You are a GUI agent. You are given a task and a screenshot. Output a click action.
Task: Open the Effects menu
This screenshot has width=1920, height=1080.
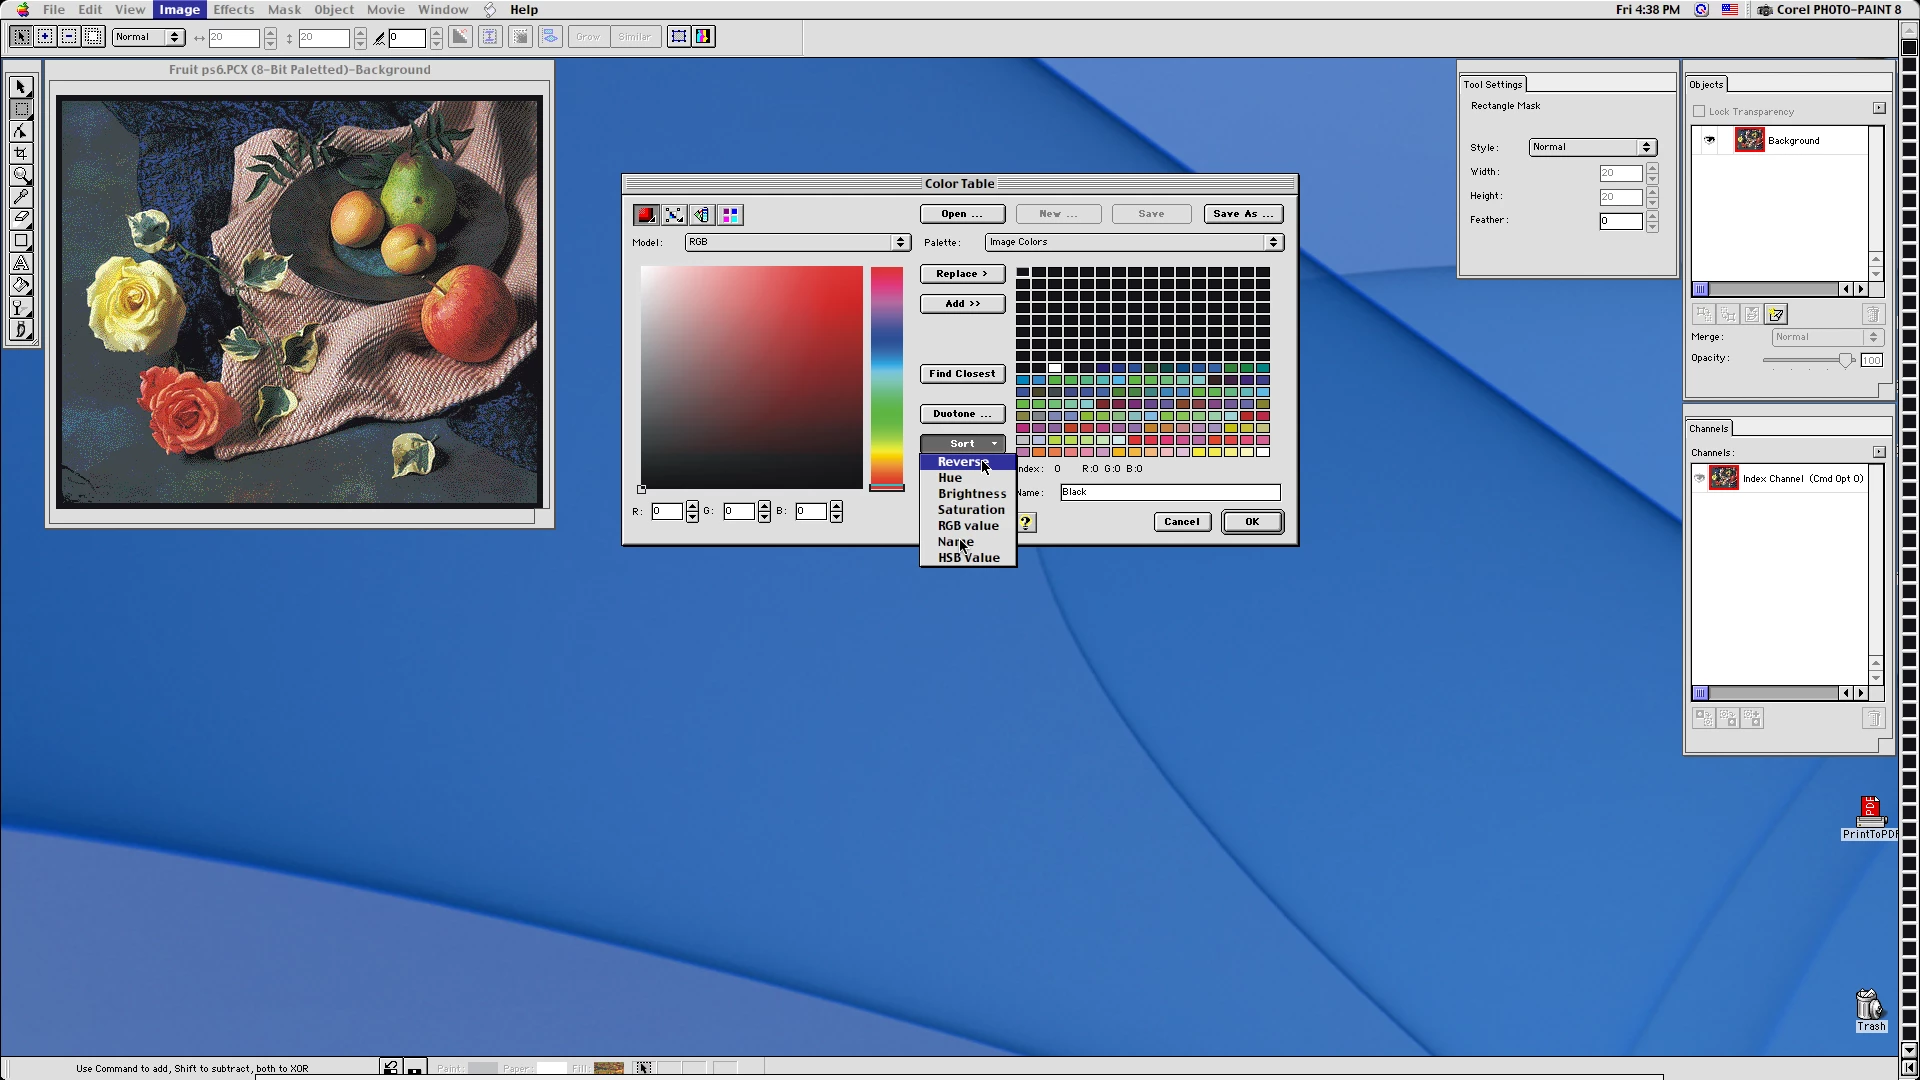[x=233, y=10]
